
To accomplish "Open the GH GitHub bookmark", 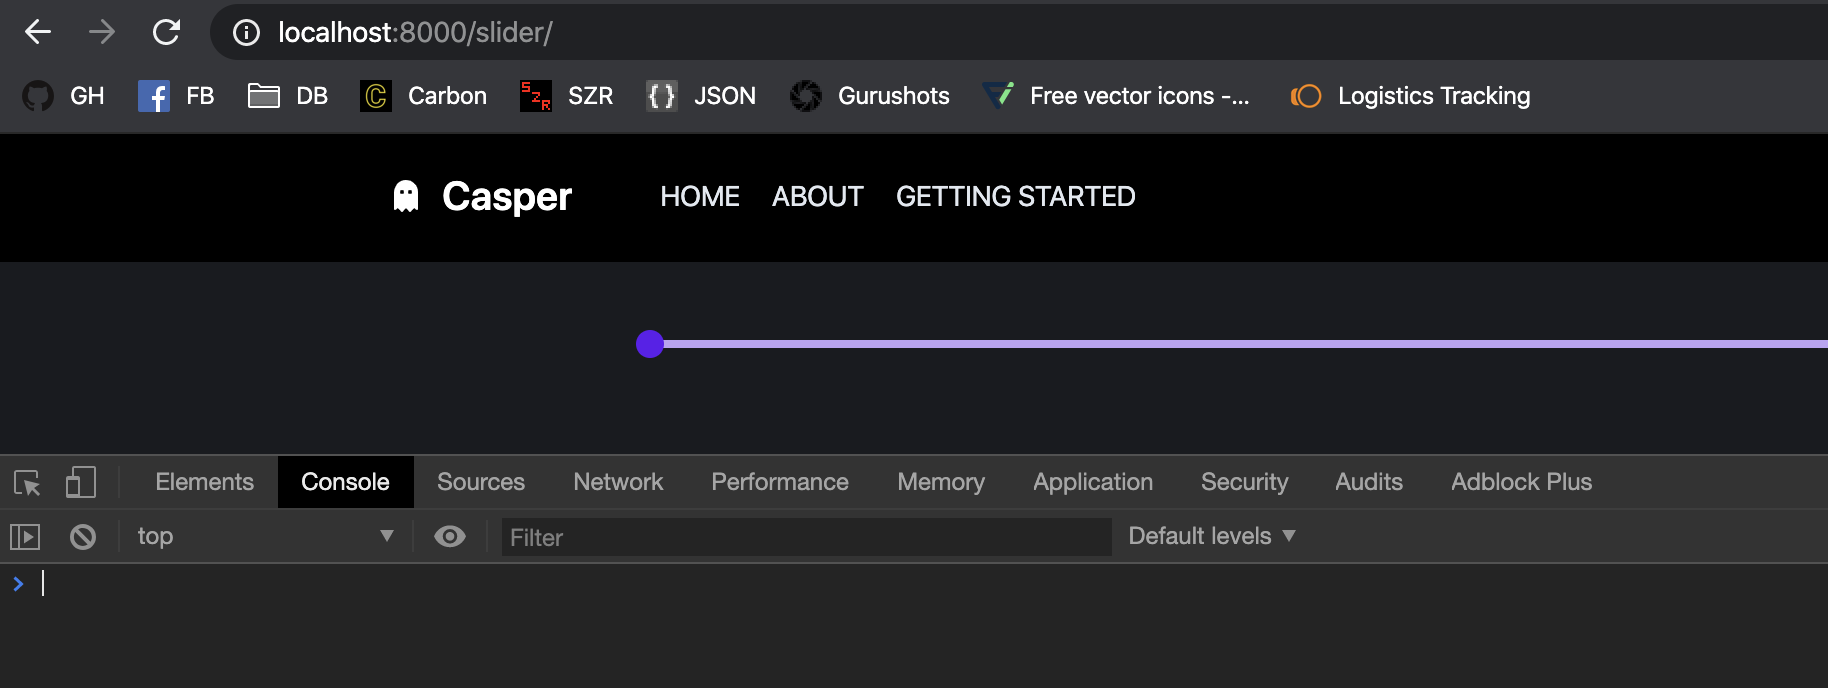I will click(x=63, y=96).
